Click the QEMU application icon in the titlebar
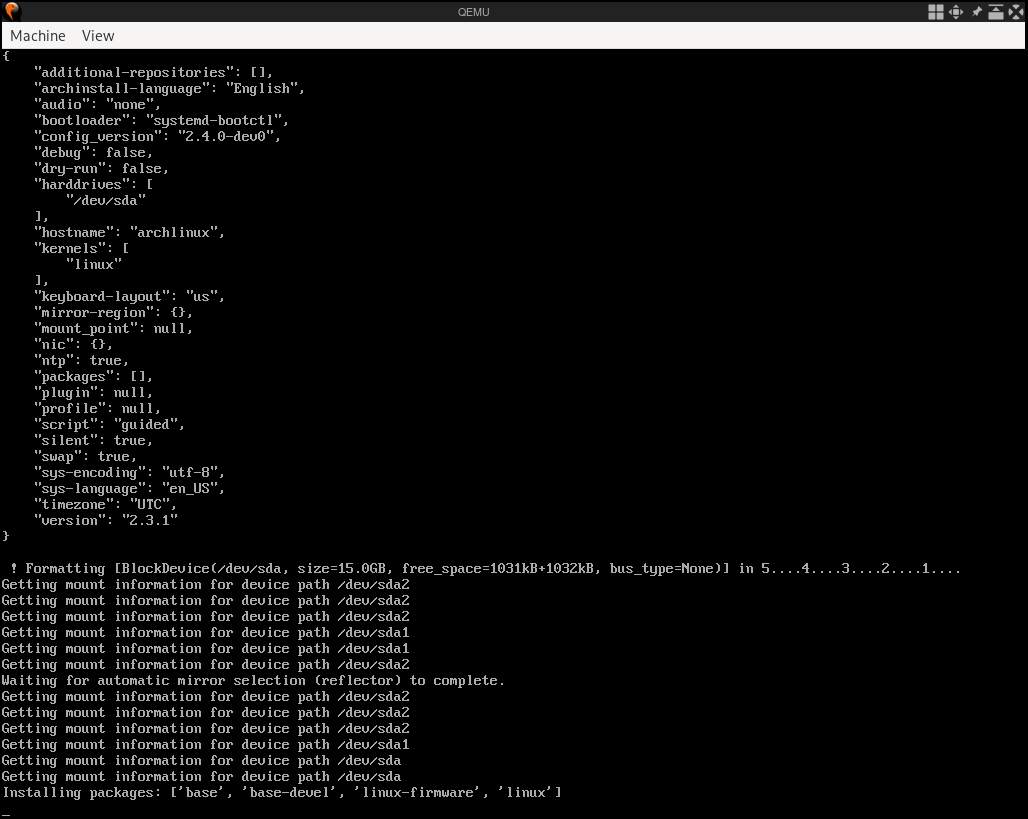 click(10, 11)
